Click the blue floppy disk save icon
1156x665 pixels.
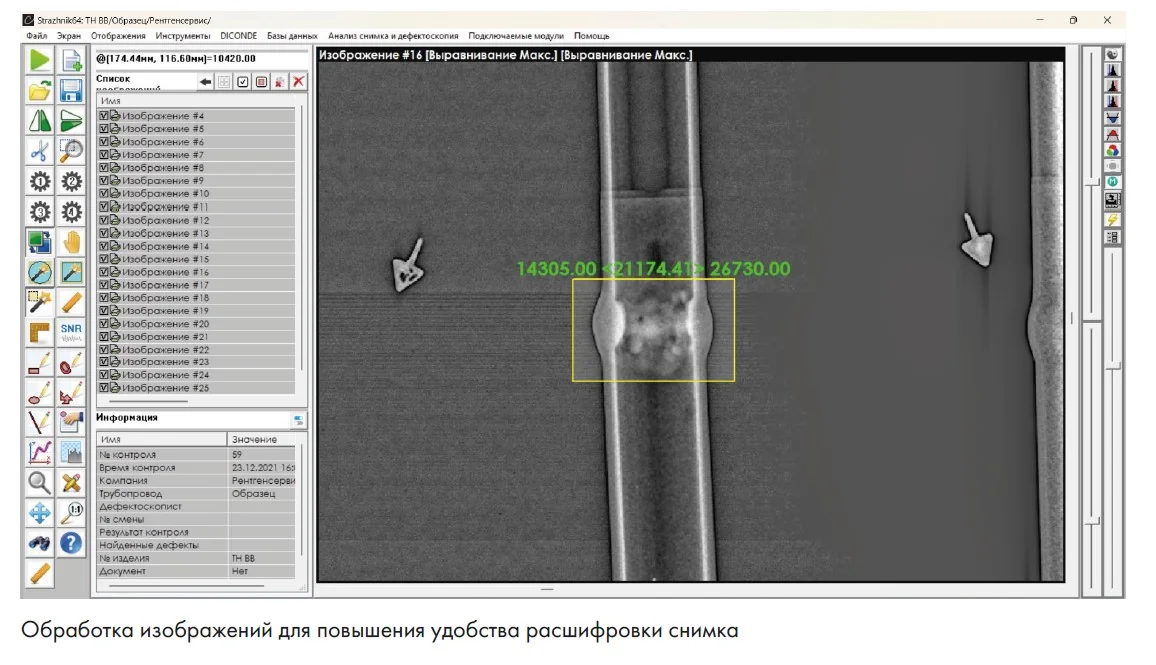(x=72, y=91)
